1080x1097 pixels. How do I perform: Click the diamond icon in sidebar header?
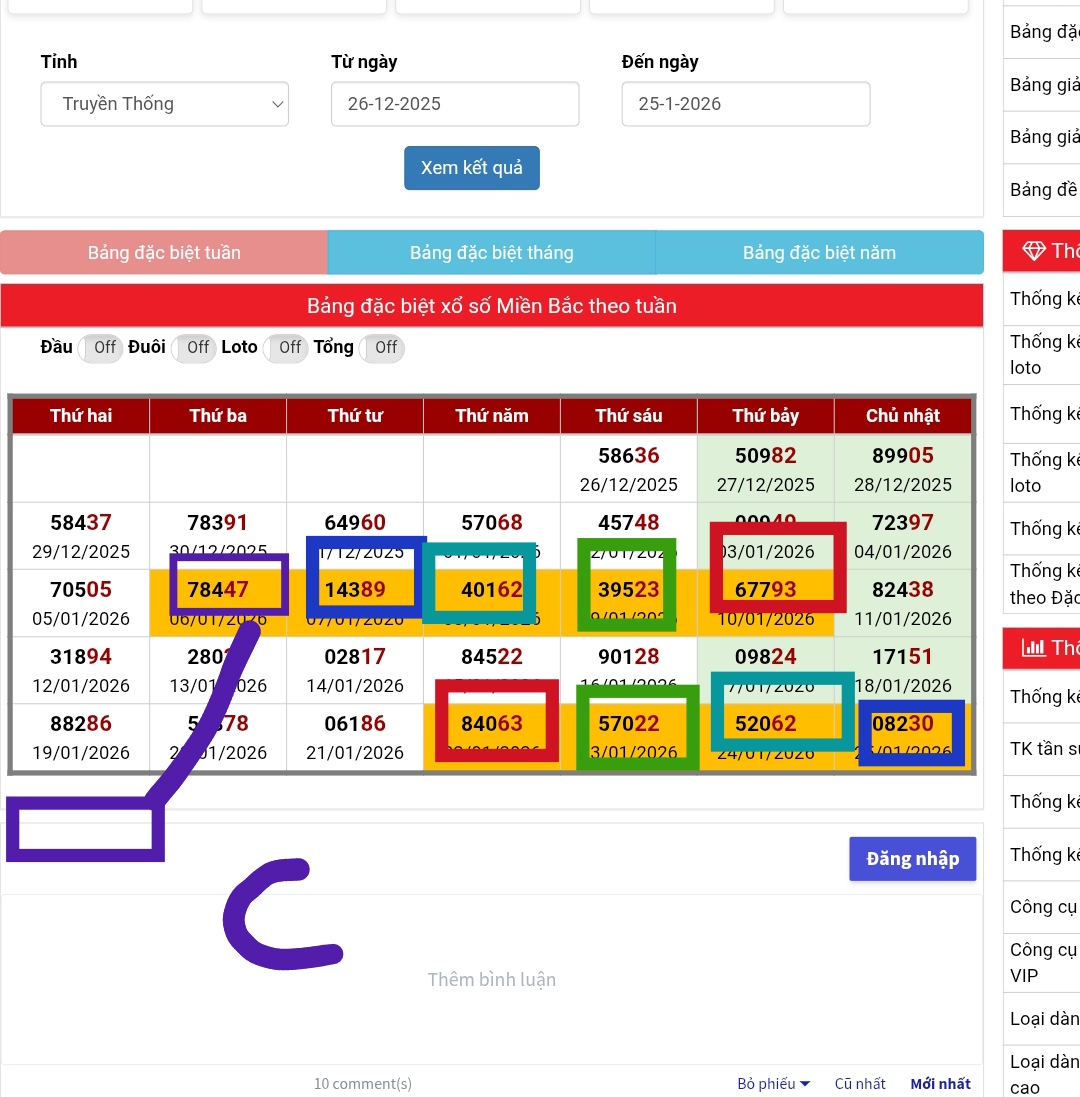coord(1033,251)
